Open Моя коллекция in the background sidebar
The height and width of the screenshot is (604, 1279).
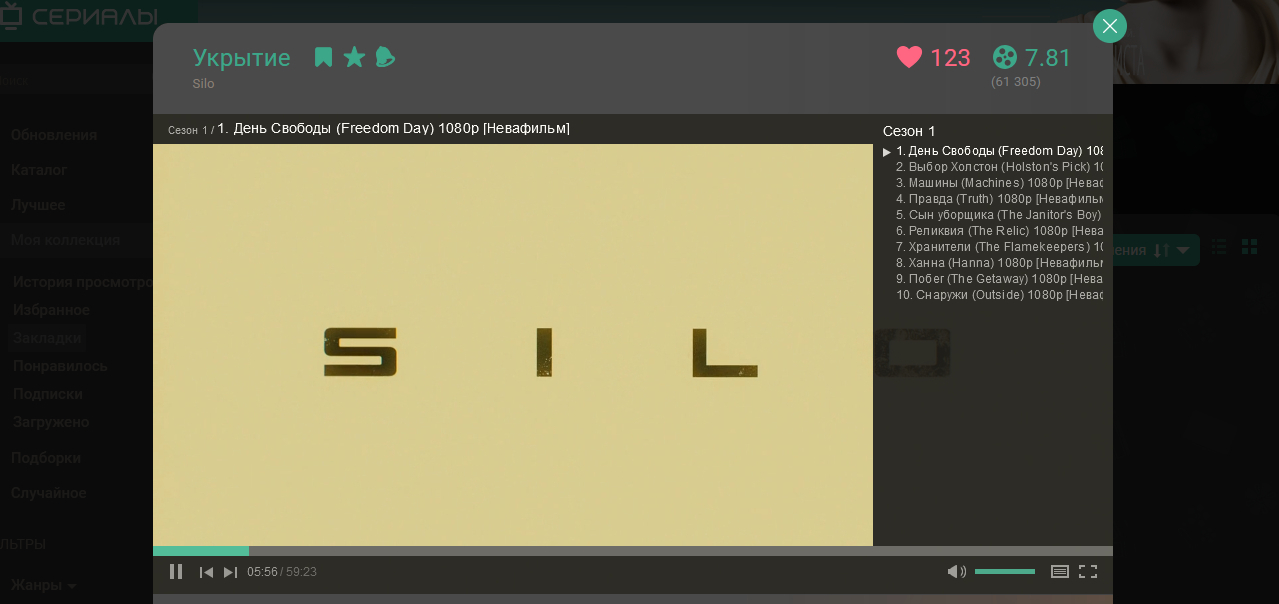pyautogui.click(x=65, y=240)
